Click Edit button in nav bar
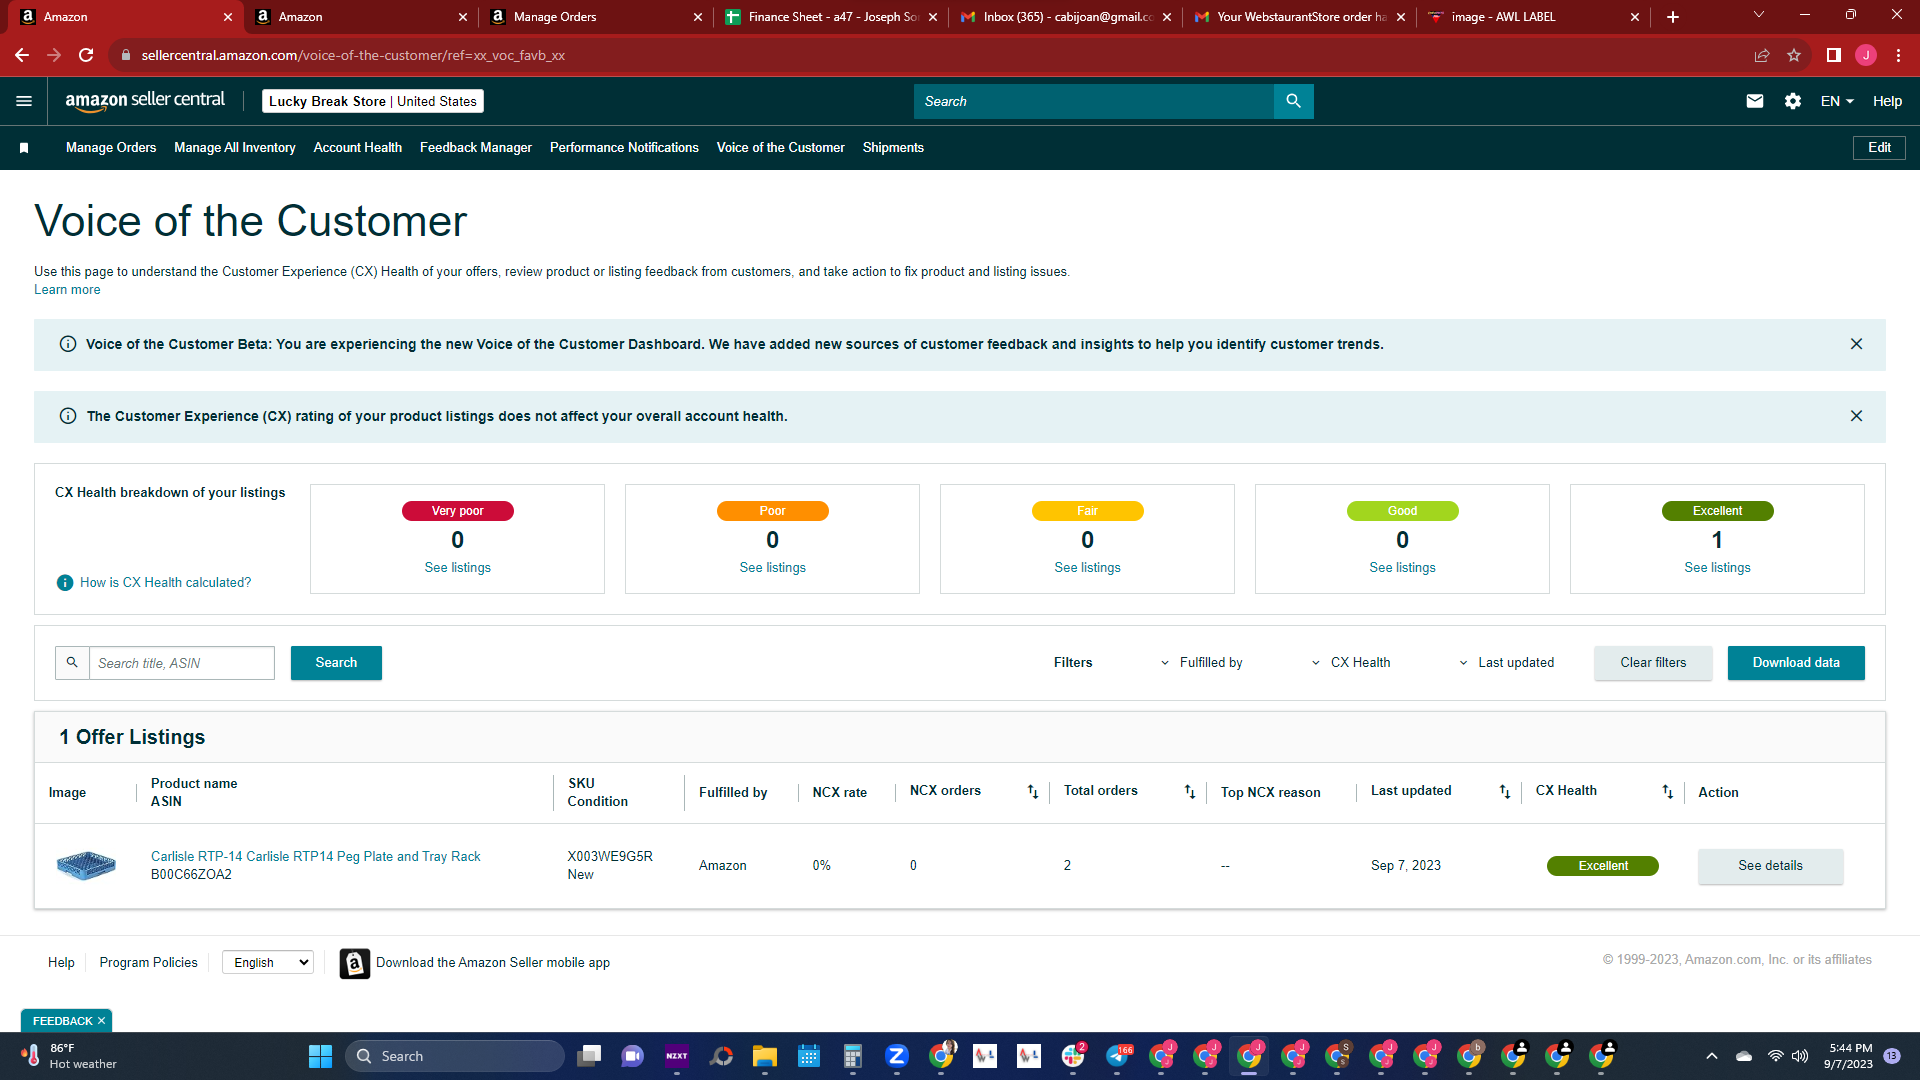This screenshot has height=1080, width=1920. pos(1879,148)
